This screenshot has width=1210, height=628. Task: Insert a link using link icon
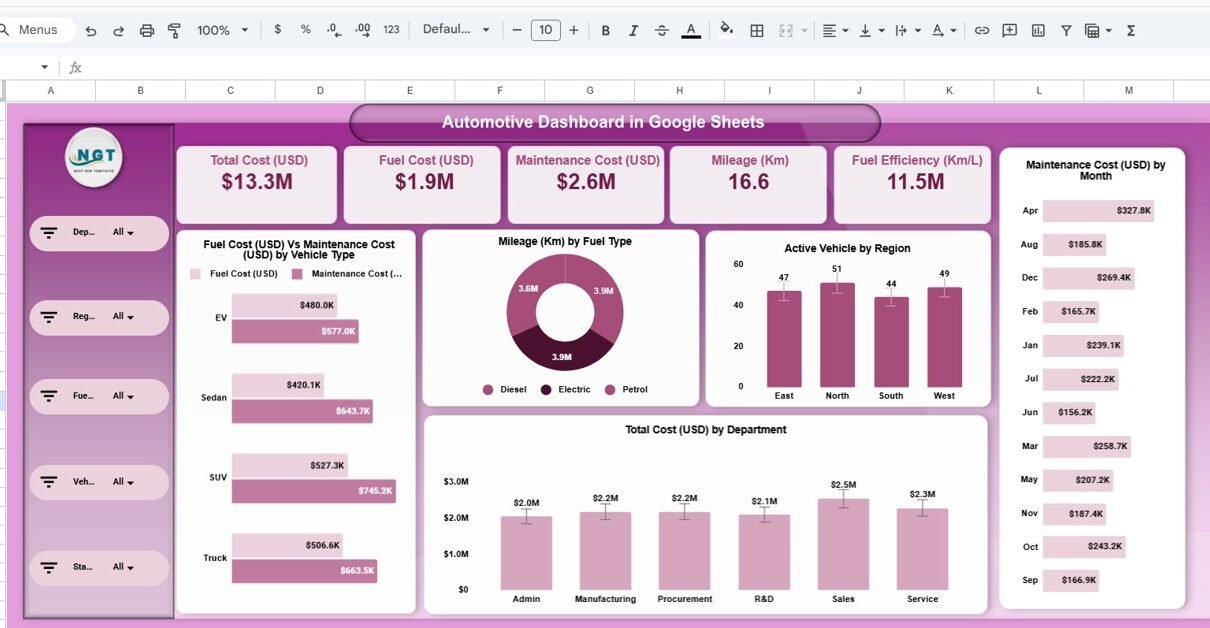pyautogui.click(x=982, y=30)
